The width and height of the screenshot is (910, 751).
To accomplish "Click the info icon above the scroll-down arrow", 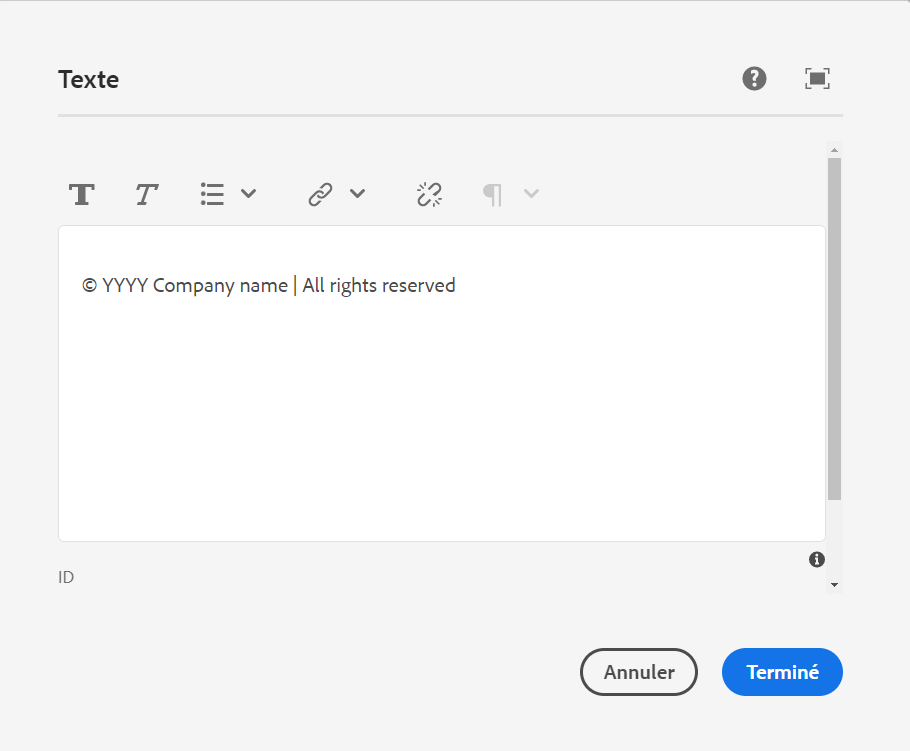I will (x=817, y=559).
